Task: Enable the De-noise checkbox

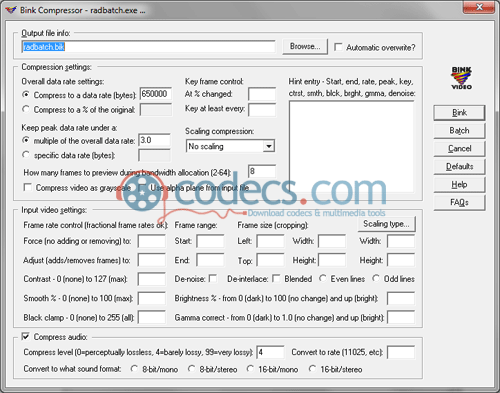Action: tap(212, 278)
